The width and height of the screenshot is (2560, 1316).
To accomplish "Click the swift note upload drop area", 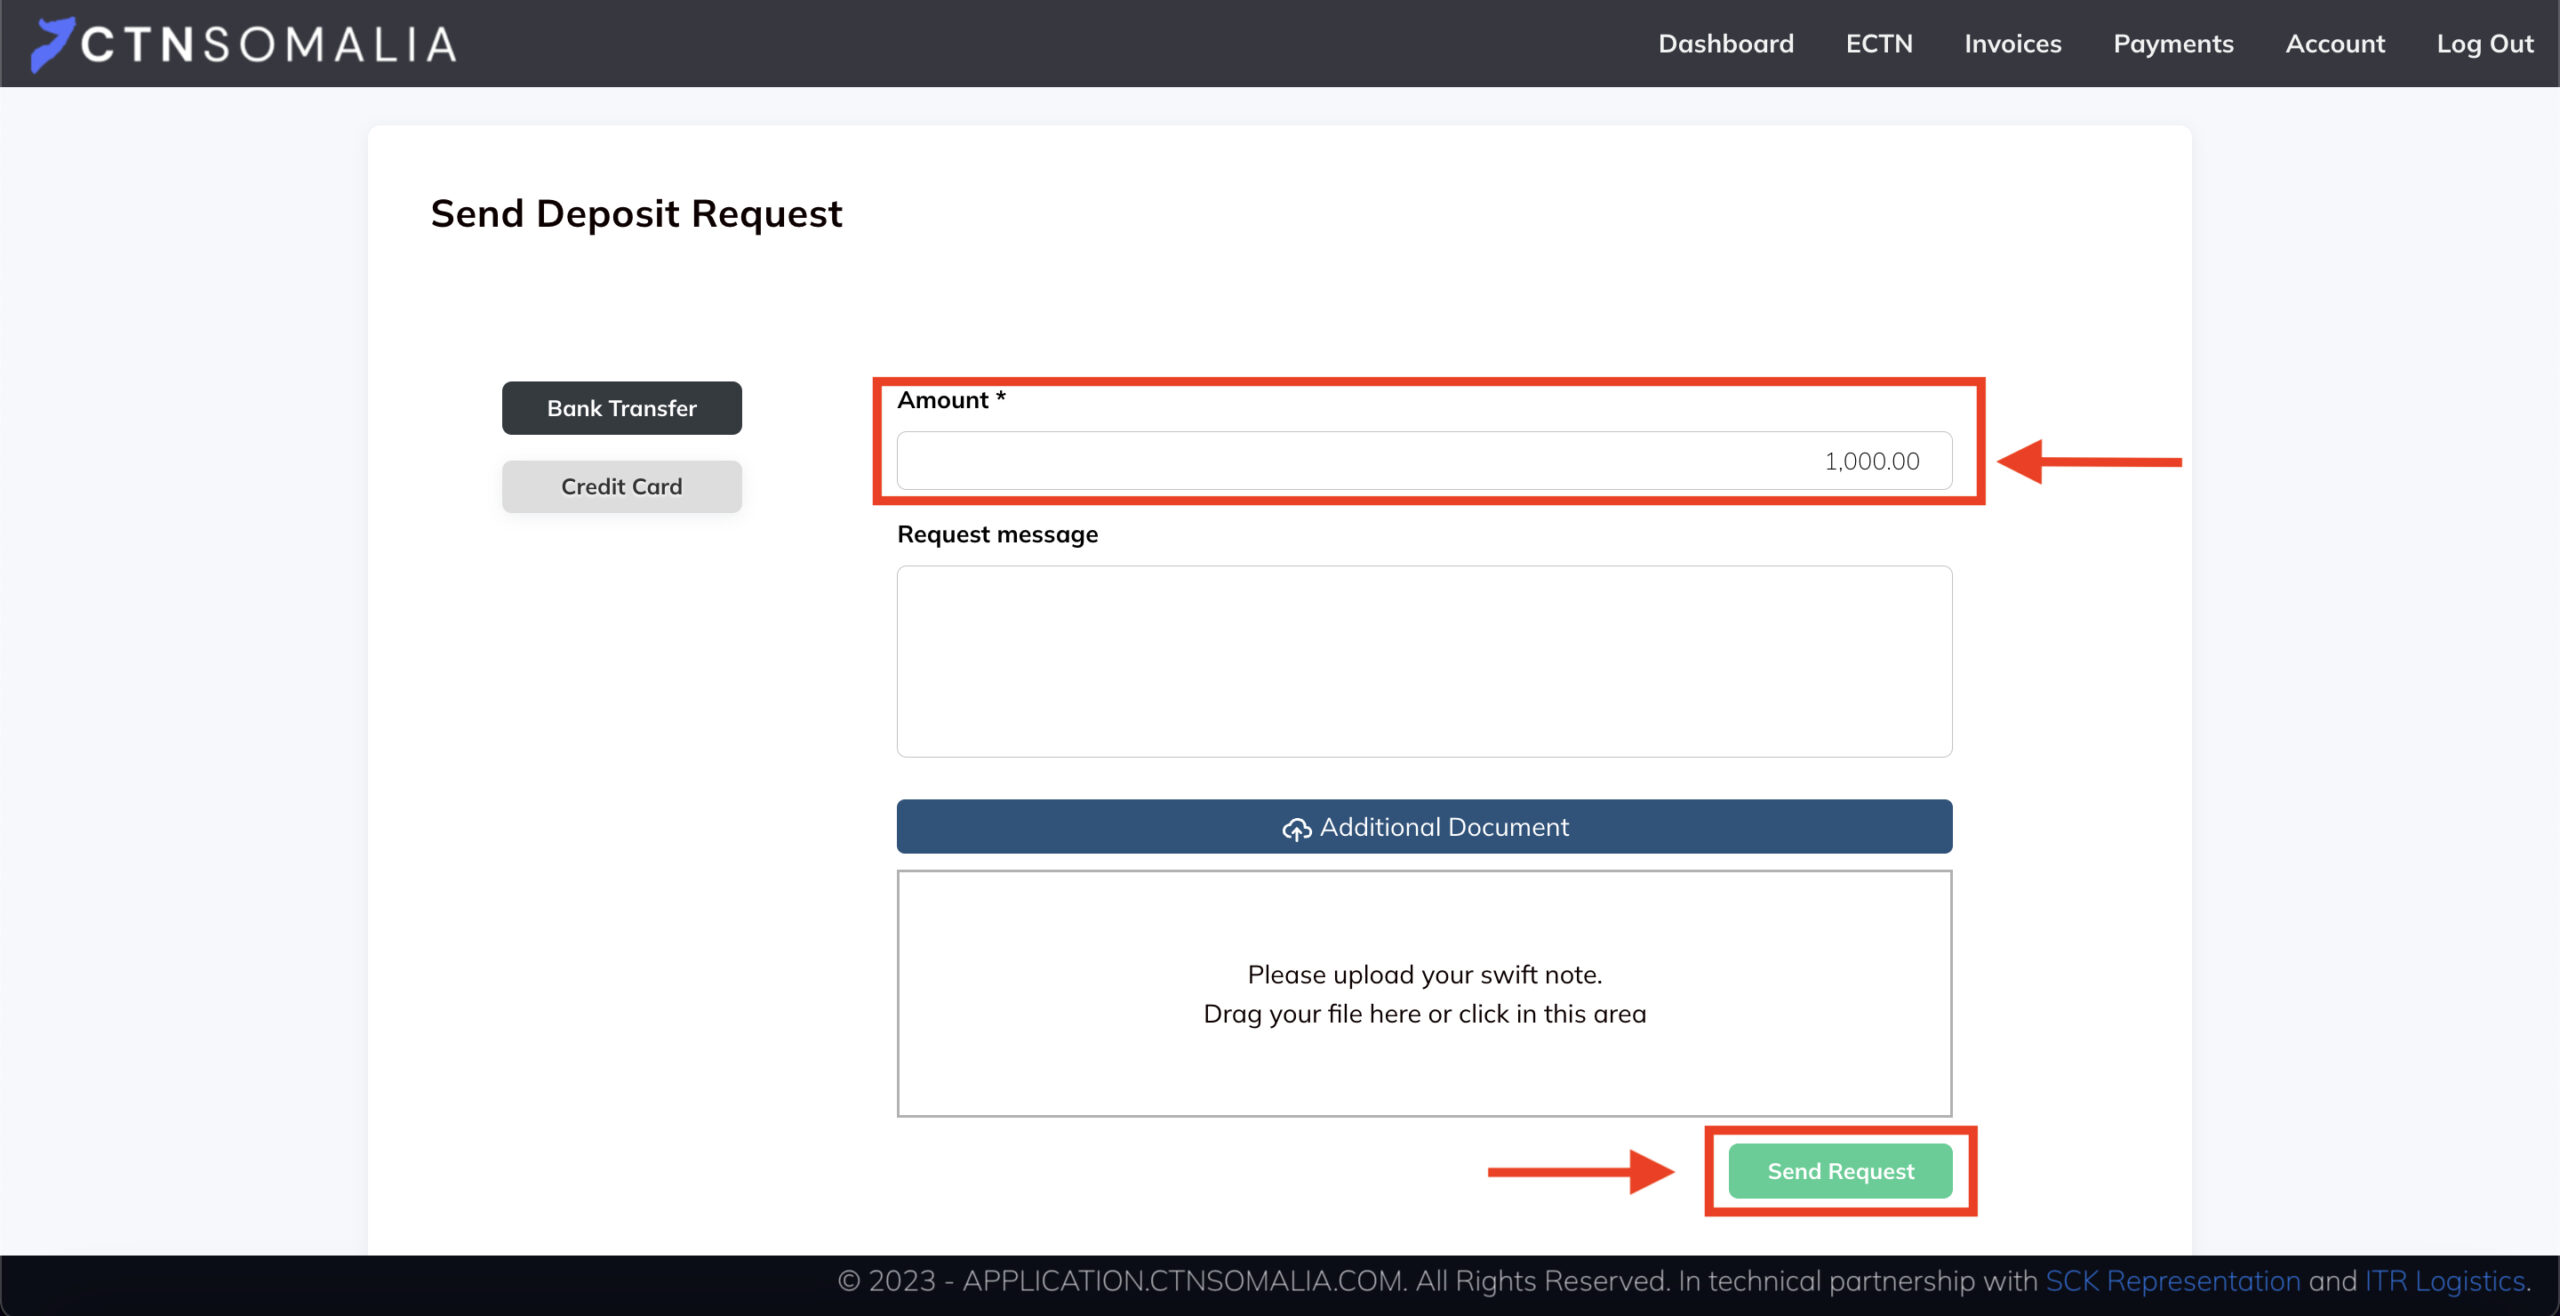I will (1424, 994).
